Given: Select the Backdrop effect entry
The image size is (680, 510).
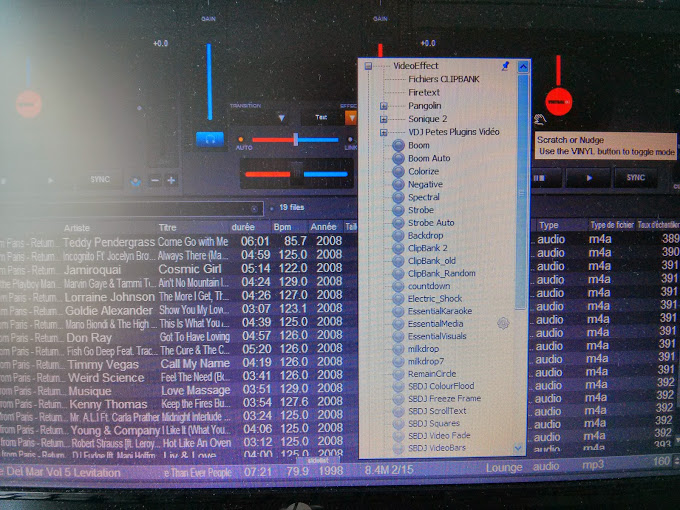Looking at the screenshot, I should tap(425, 235).
